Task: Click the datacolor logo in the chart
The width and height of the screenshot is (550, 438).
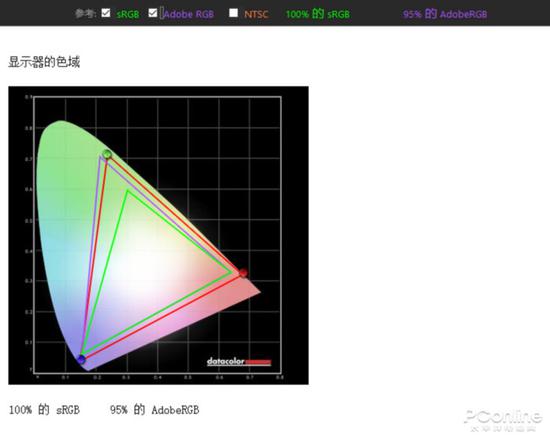Action: click(x=239, y=361)
